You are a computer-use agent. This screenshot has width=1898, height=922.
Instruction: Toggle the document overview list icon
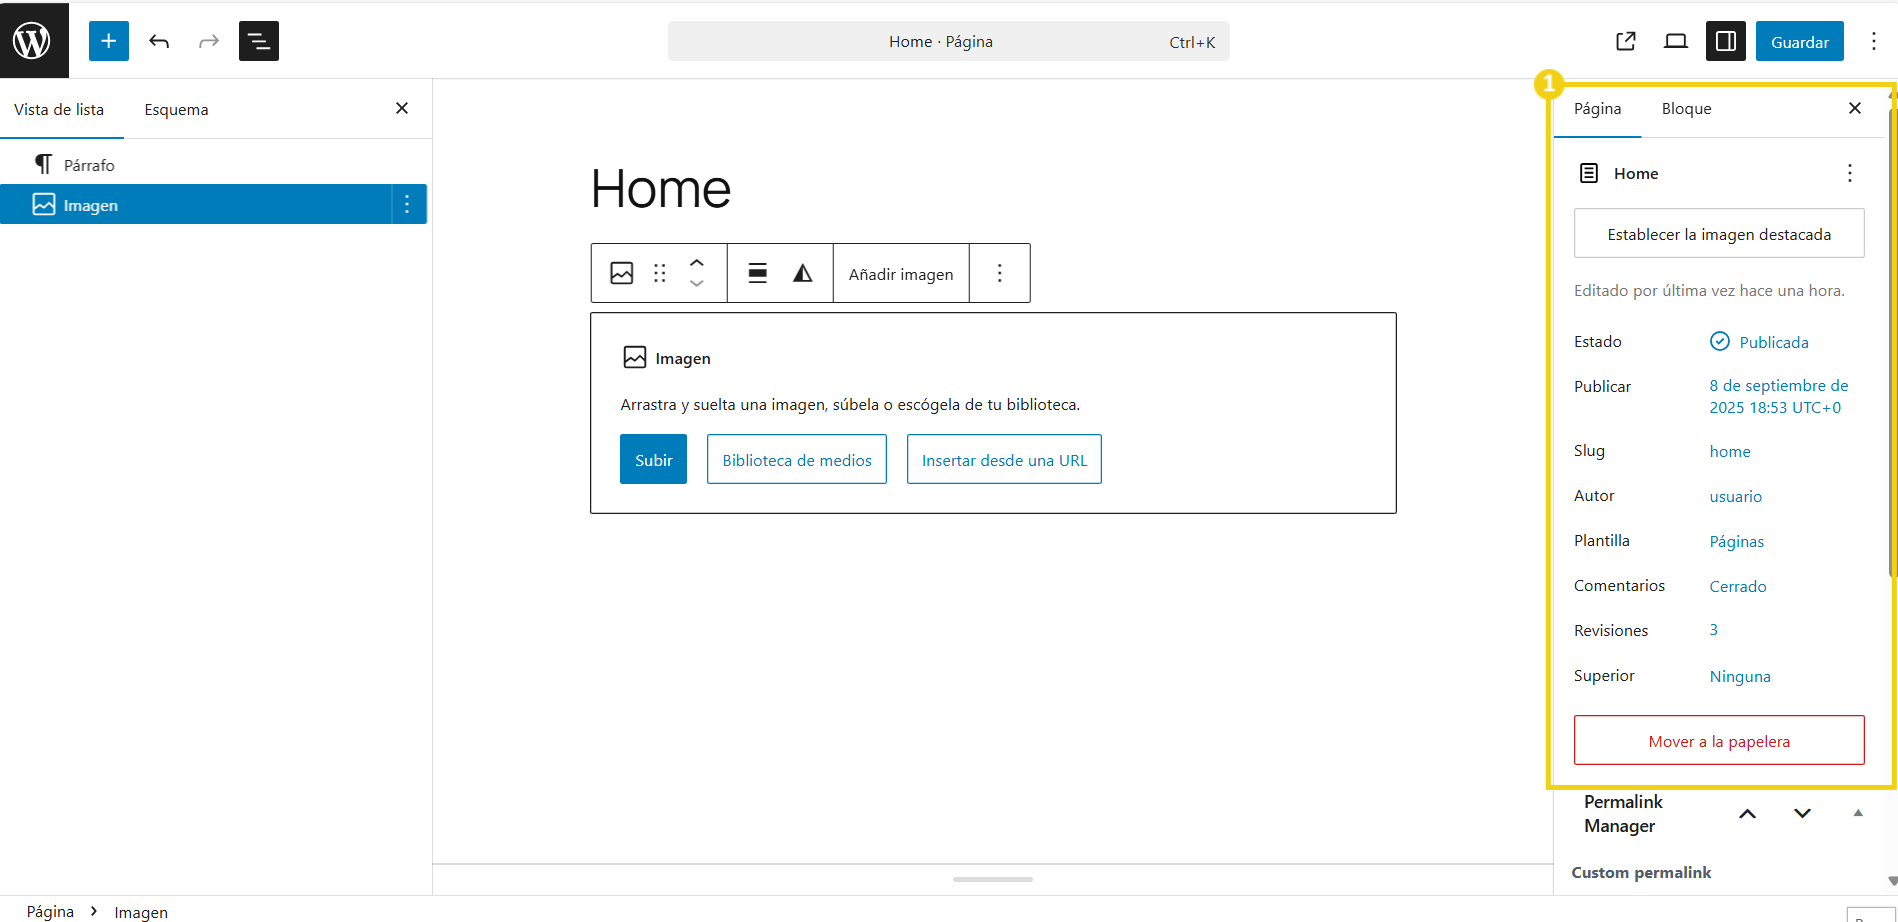[x=258, y=41]
